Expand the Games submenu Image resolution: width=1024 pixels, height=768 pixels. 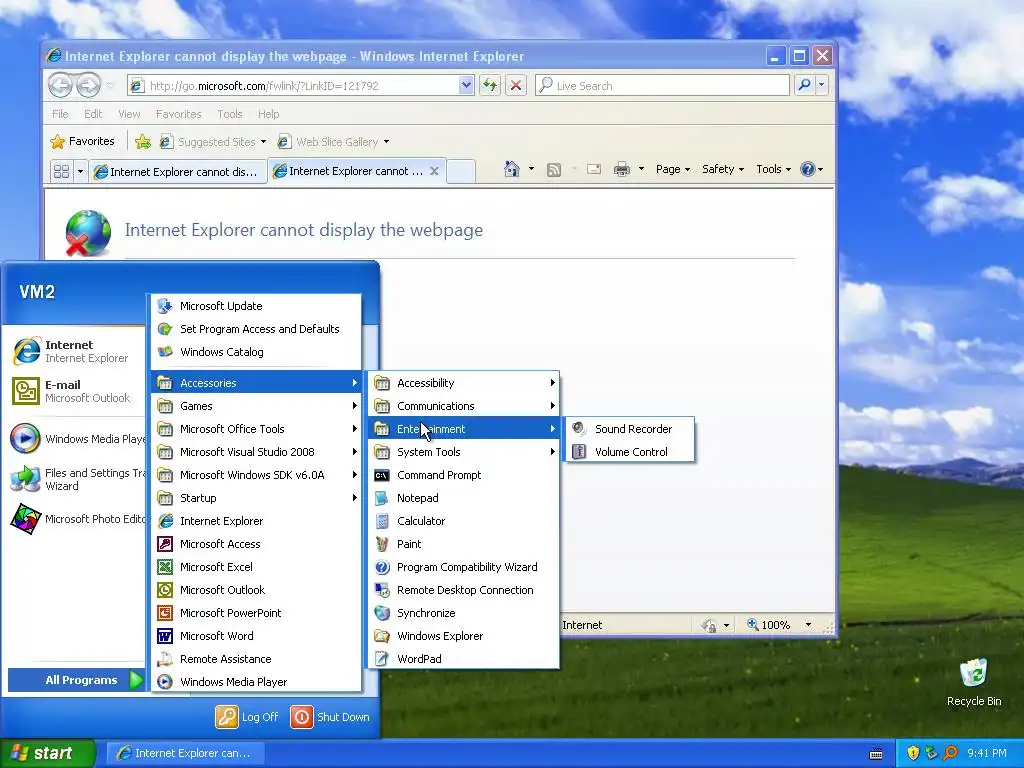click(256, 406)
